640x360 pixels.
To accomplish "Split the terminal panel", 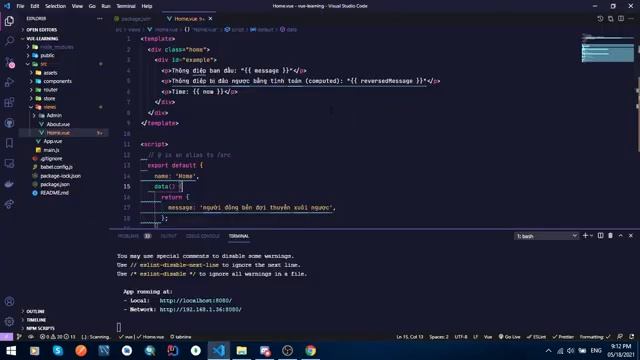I will tap(600, 236).
